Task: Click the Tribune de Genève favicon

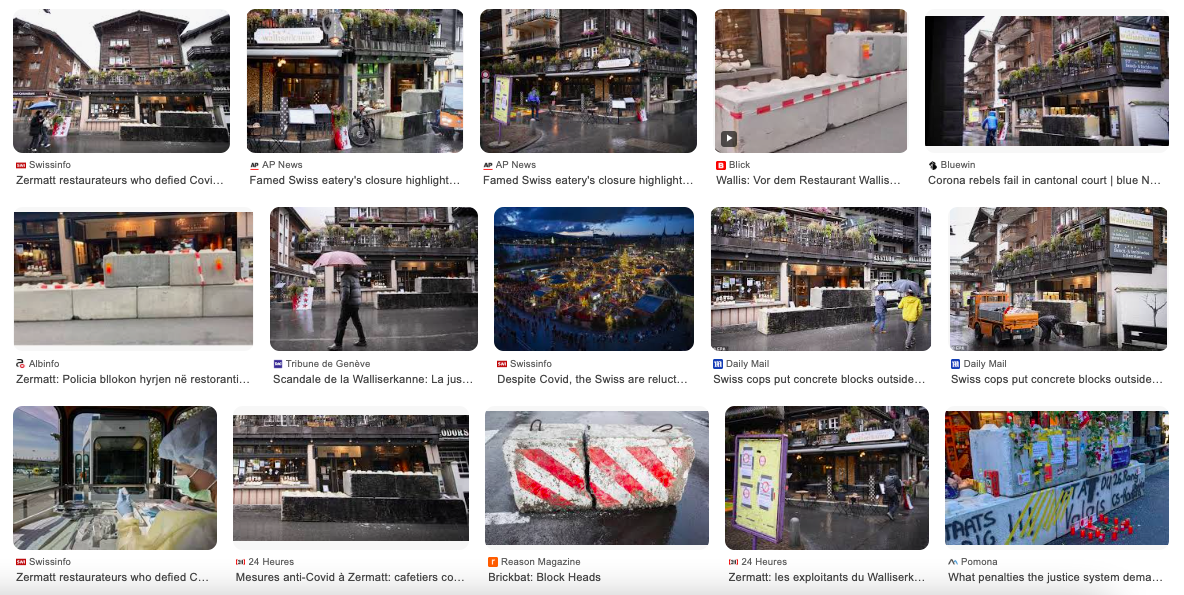Action: pos(277,364)
